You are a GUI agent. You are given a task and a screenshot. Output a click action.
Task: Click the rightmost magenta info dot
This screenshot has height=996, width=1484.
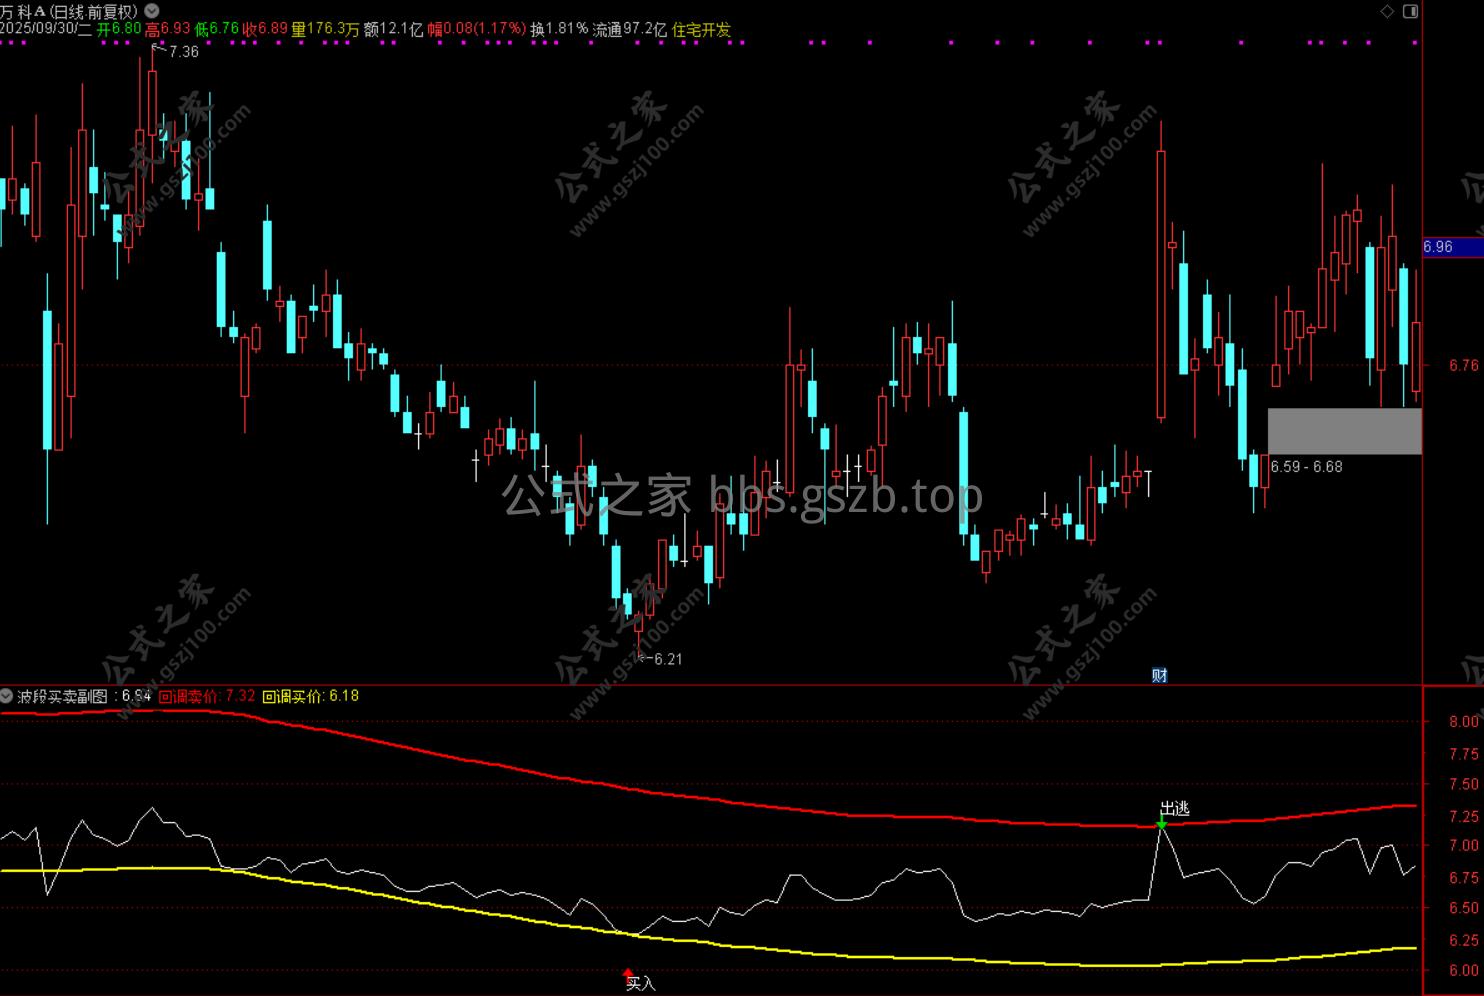click(x=1415, y=43)
